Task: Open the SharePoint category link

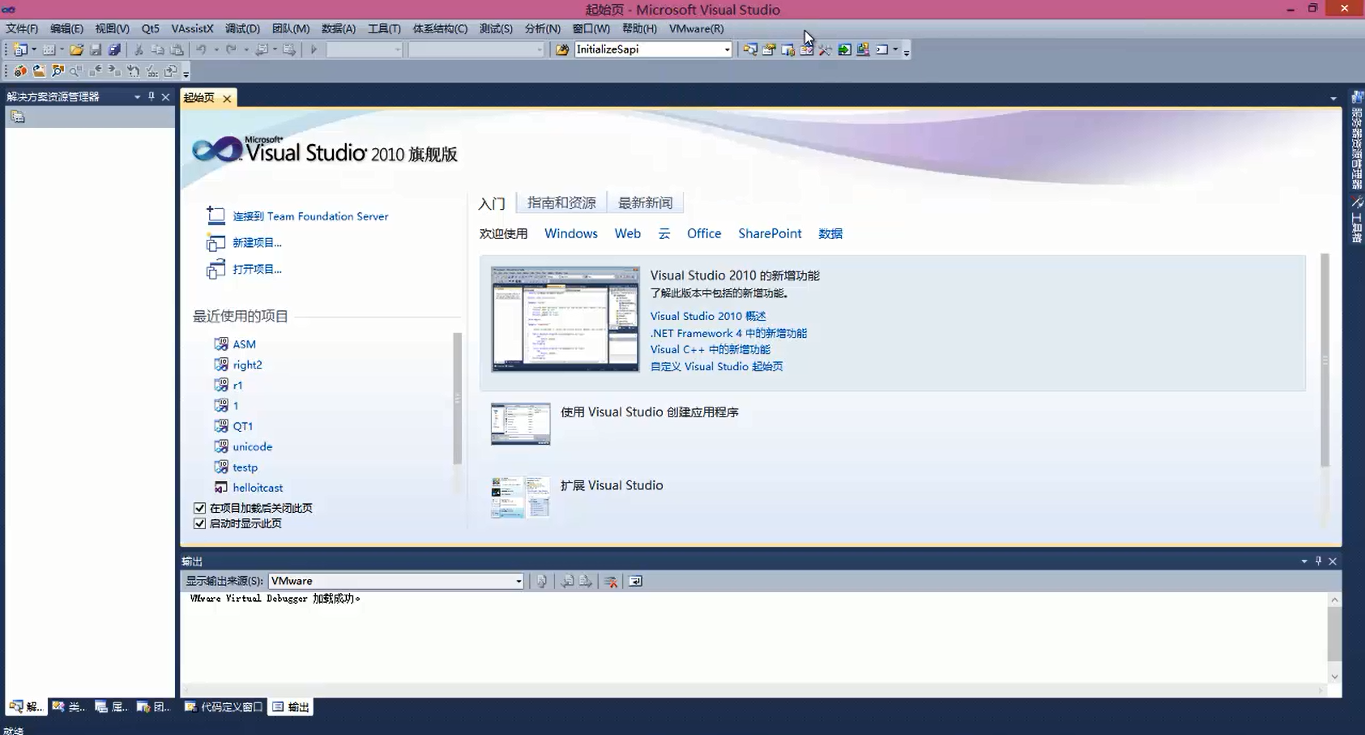Action: click(x=770, y=234)
